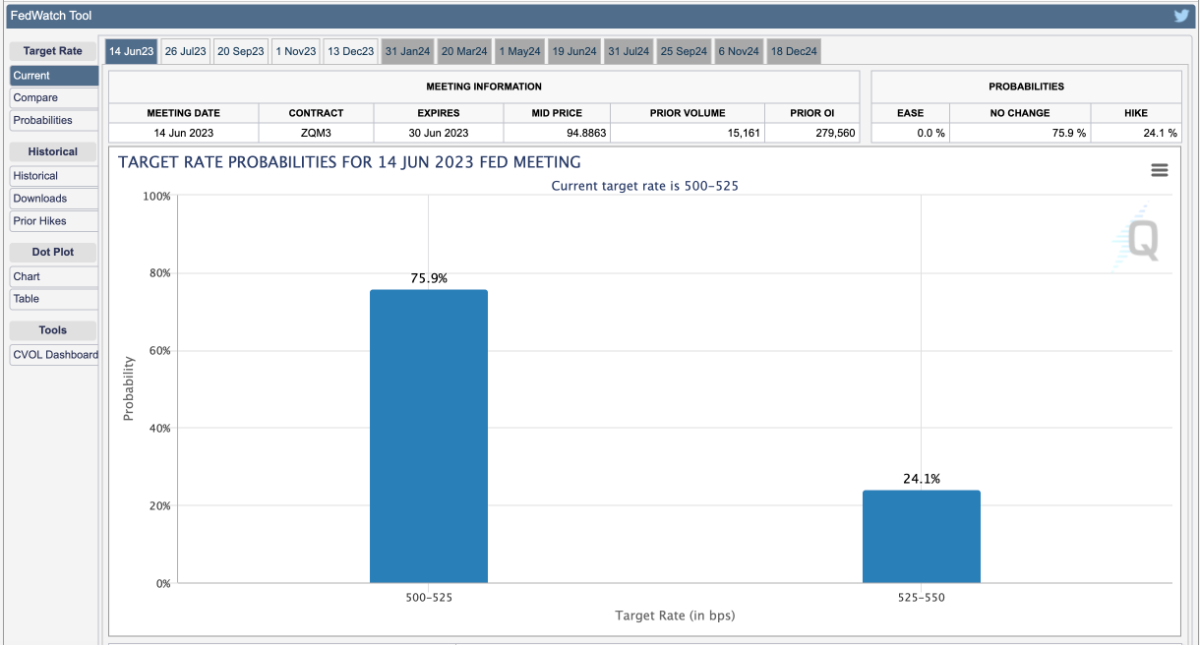Open the Prior Hikes page
Screen dimensions: 1200x645
tap(54, 221)
